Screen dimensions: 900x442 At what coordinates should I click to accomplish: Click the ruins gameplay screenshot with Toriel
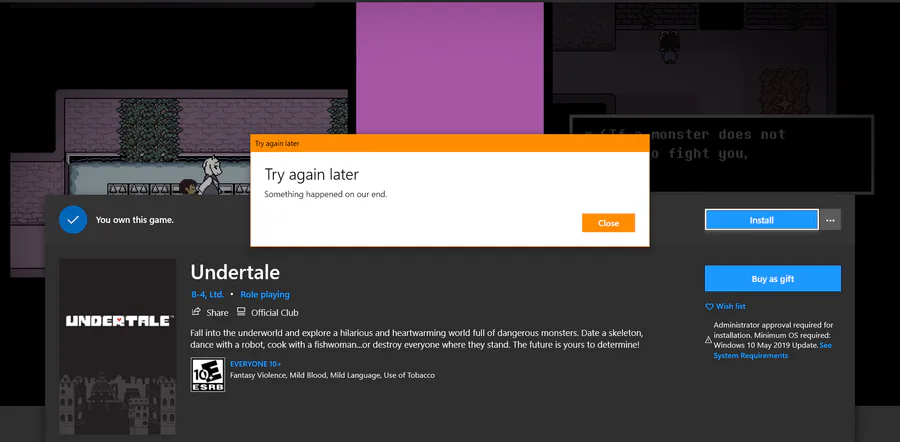[x=179, y=142]
